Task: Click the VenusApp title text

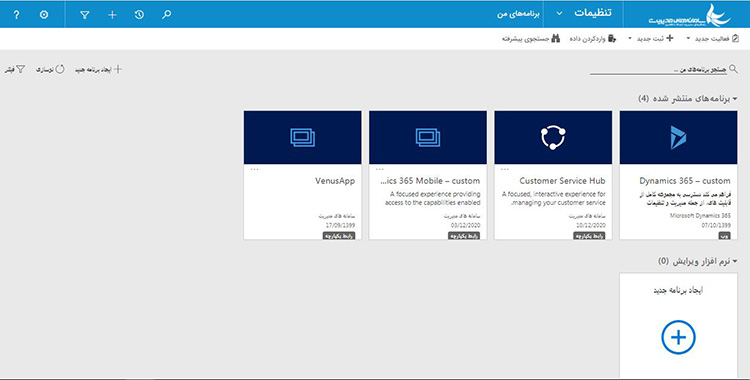Action: pos(335,181)
